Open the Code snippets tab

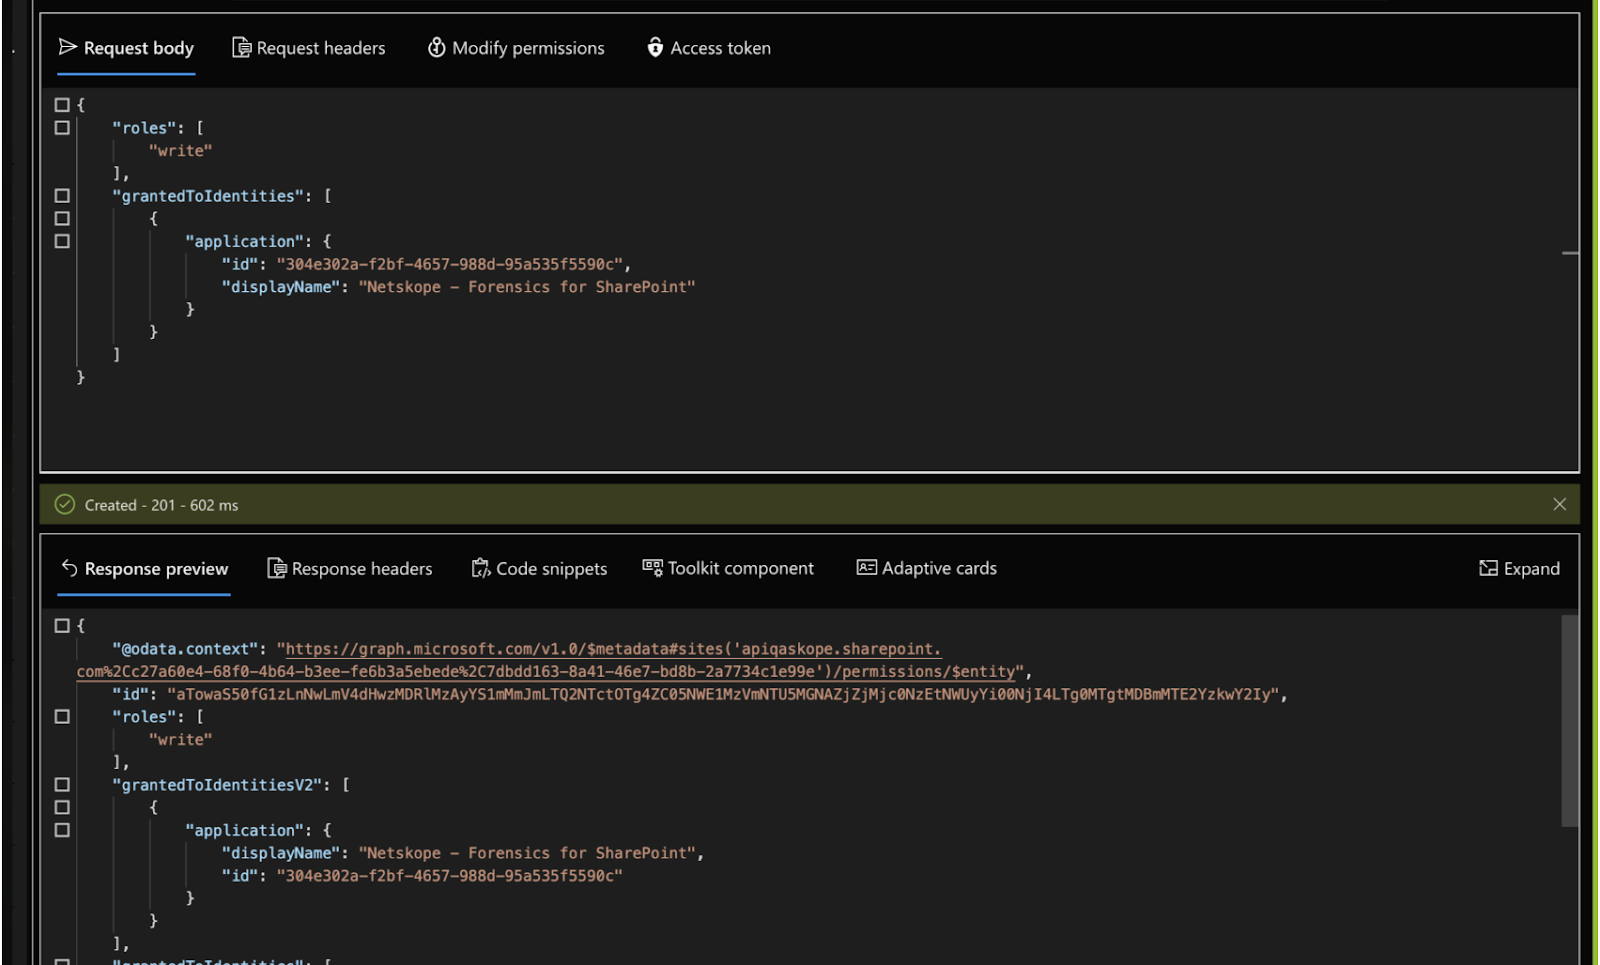[x=539, y=569]
